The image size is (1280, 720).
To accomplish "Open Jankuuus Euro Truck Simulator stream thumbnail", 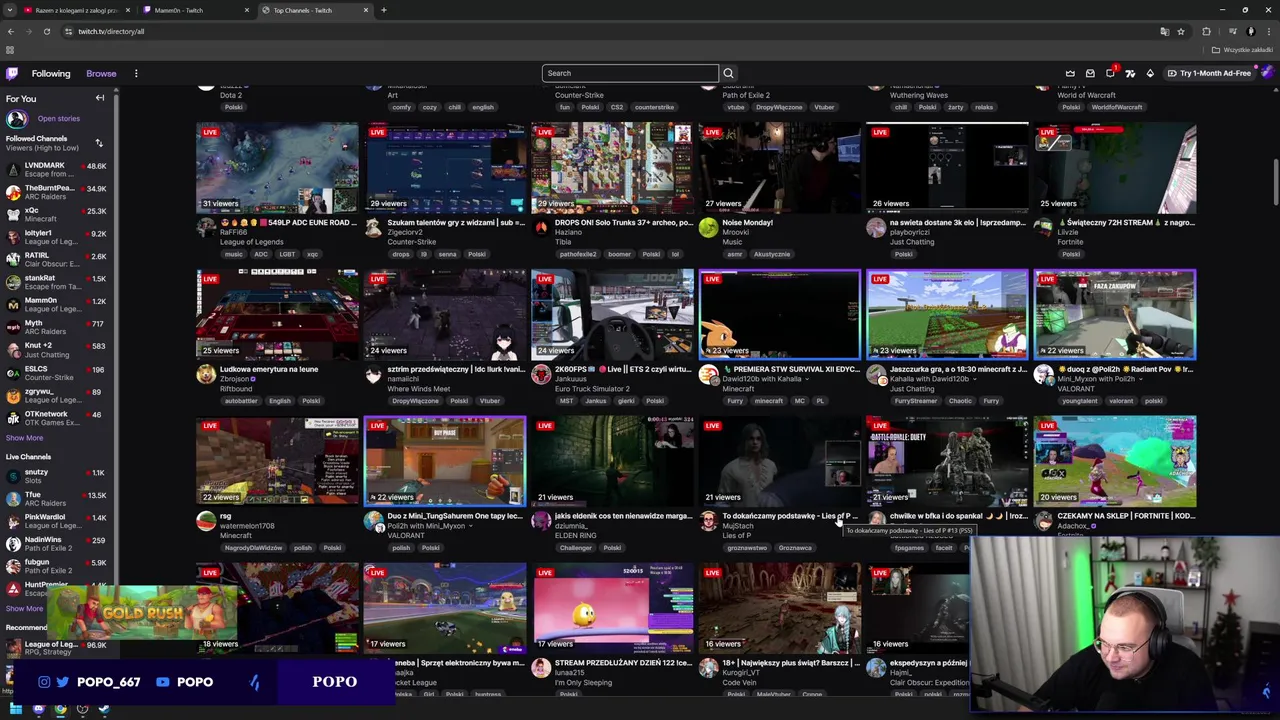I will (612, 314).
